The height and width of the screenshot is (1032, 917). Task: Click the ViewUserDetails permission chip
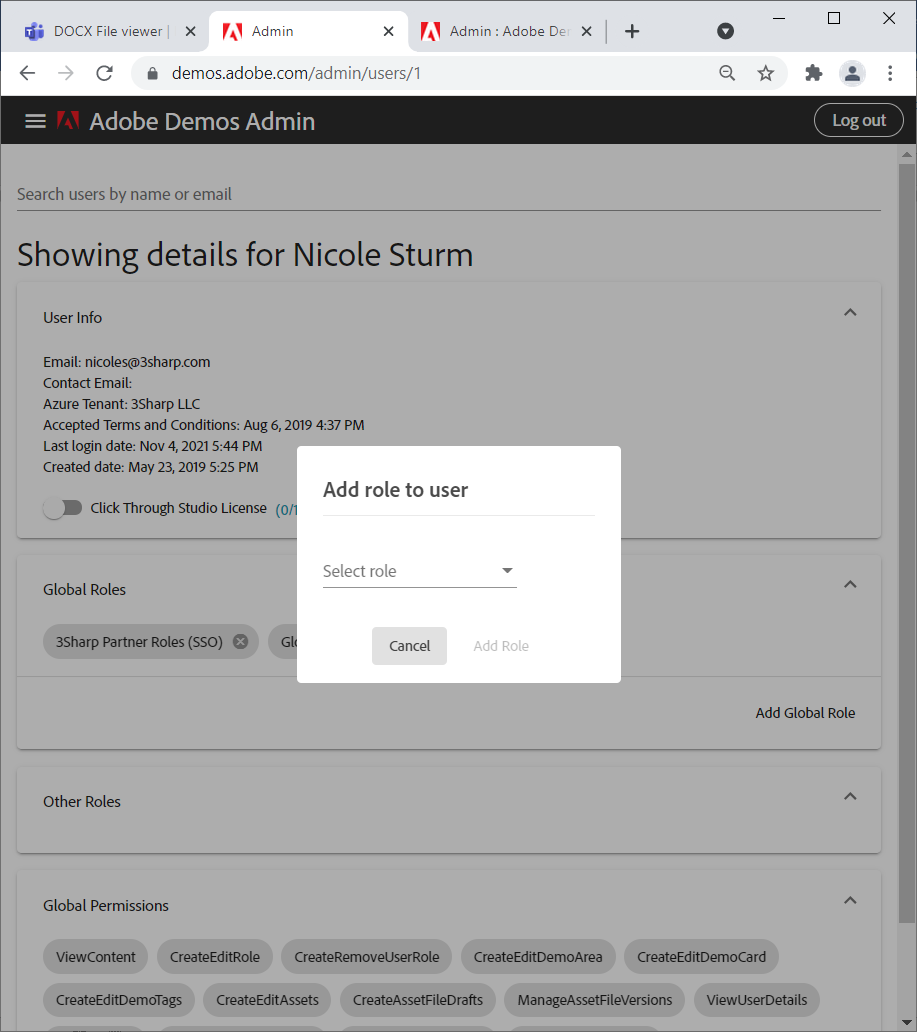coord(756,1000)
